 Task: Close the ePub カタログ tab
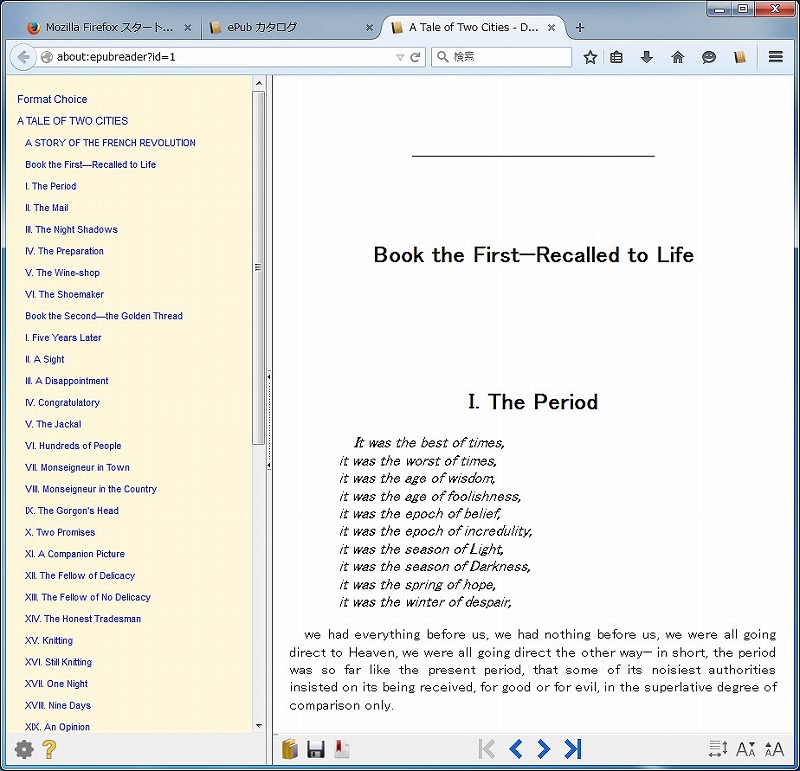(x=369, y=28)
